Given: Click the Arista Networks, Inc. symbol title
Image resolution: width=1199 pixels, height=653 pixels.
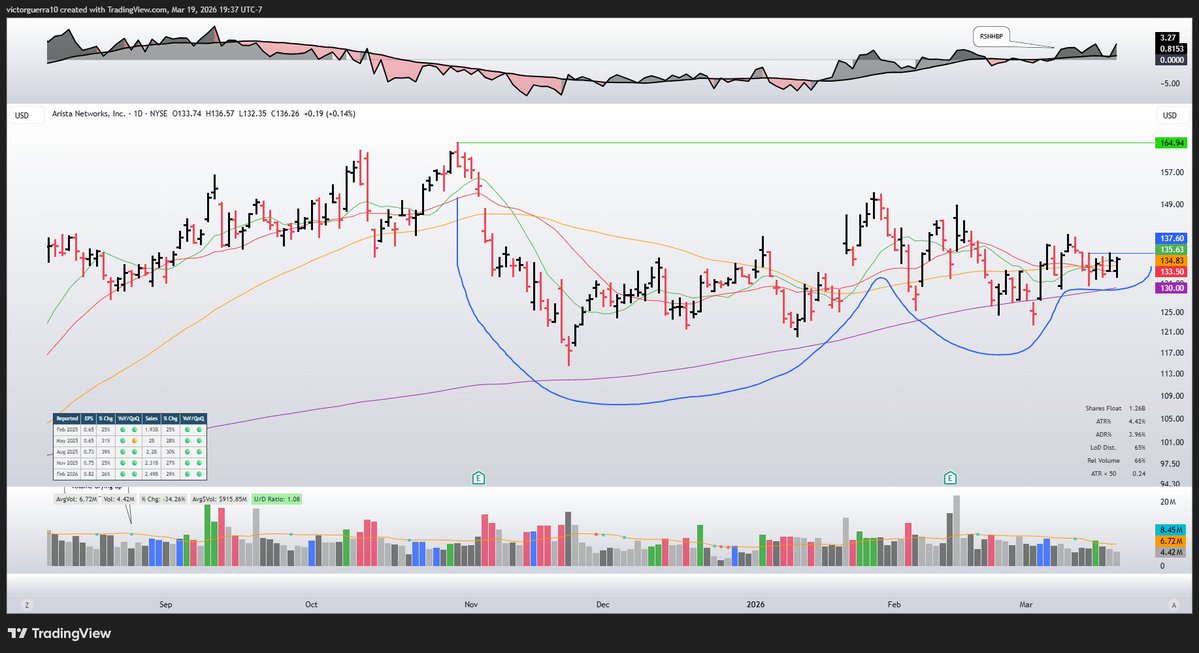Looking at the screenshot, I should tap(89, 114).
